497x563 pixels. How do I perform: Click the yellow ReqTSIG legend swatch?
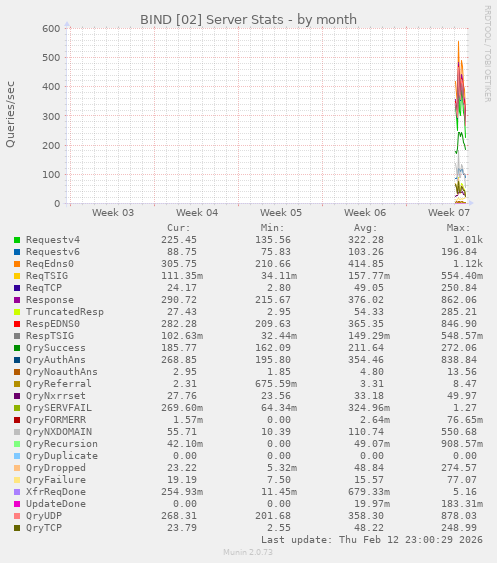pyautogui.click(x=17, y=276)
